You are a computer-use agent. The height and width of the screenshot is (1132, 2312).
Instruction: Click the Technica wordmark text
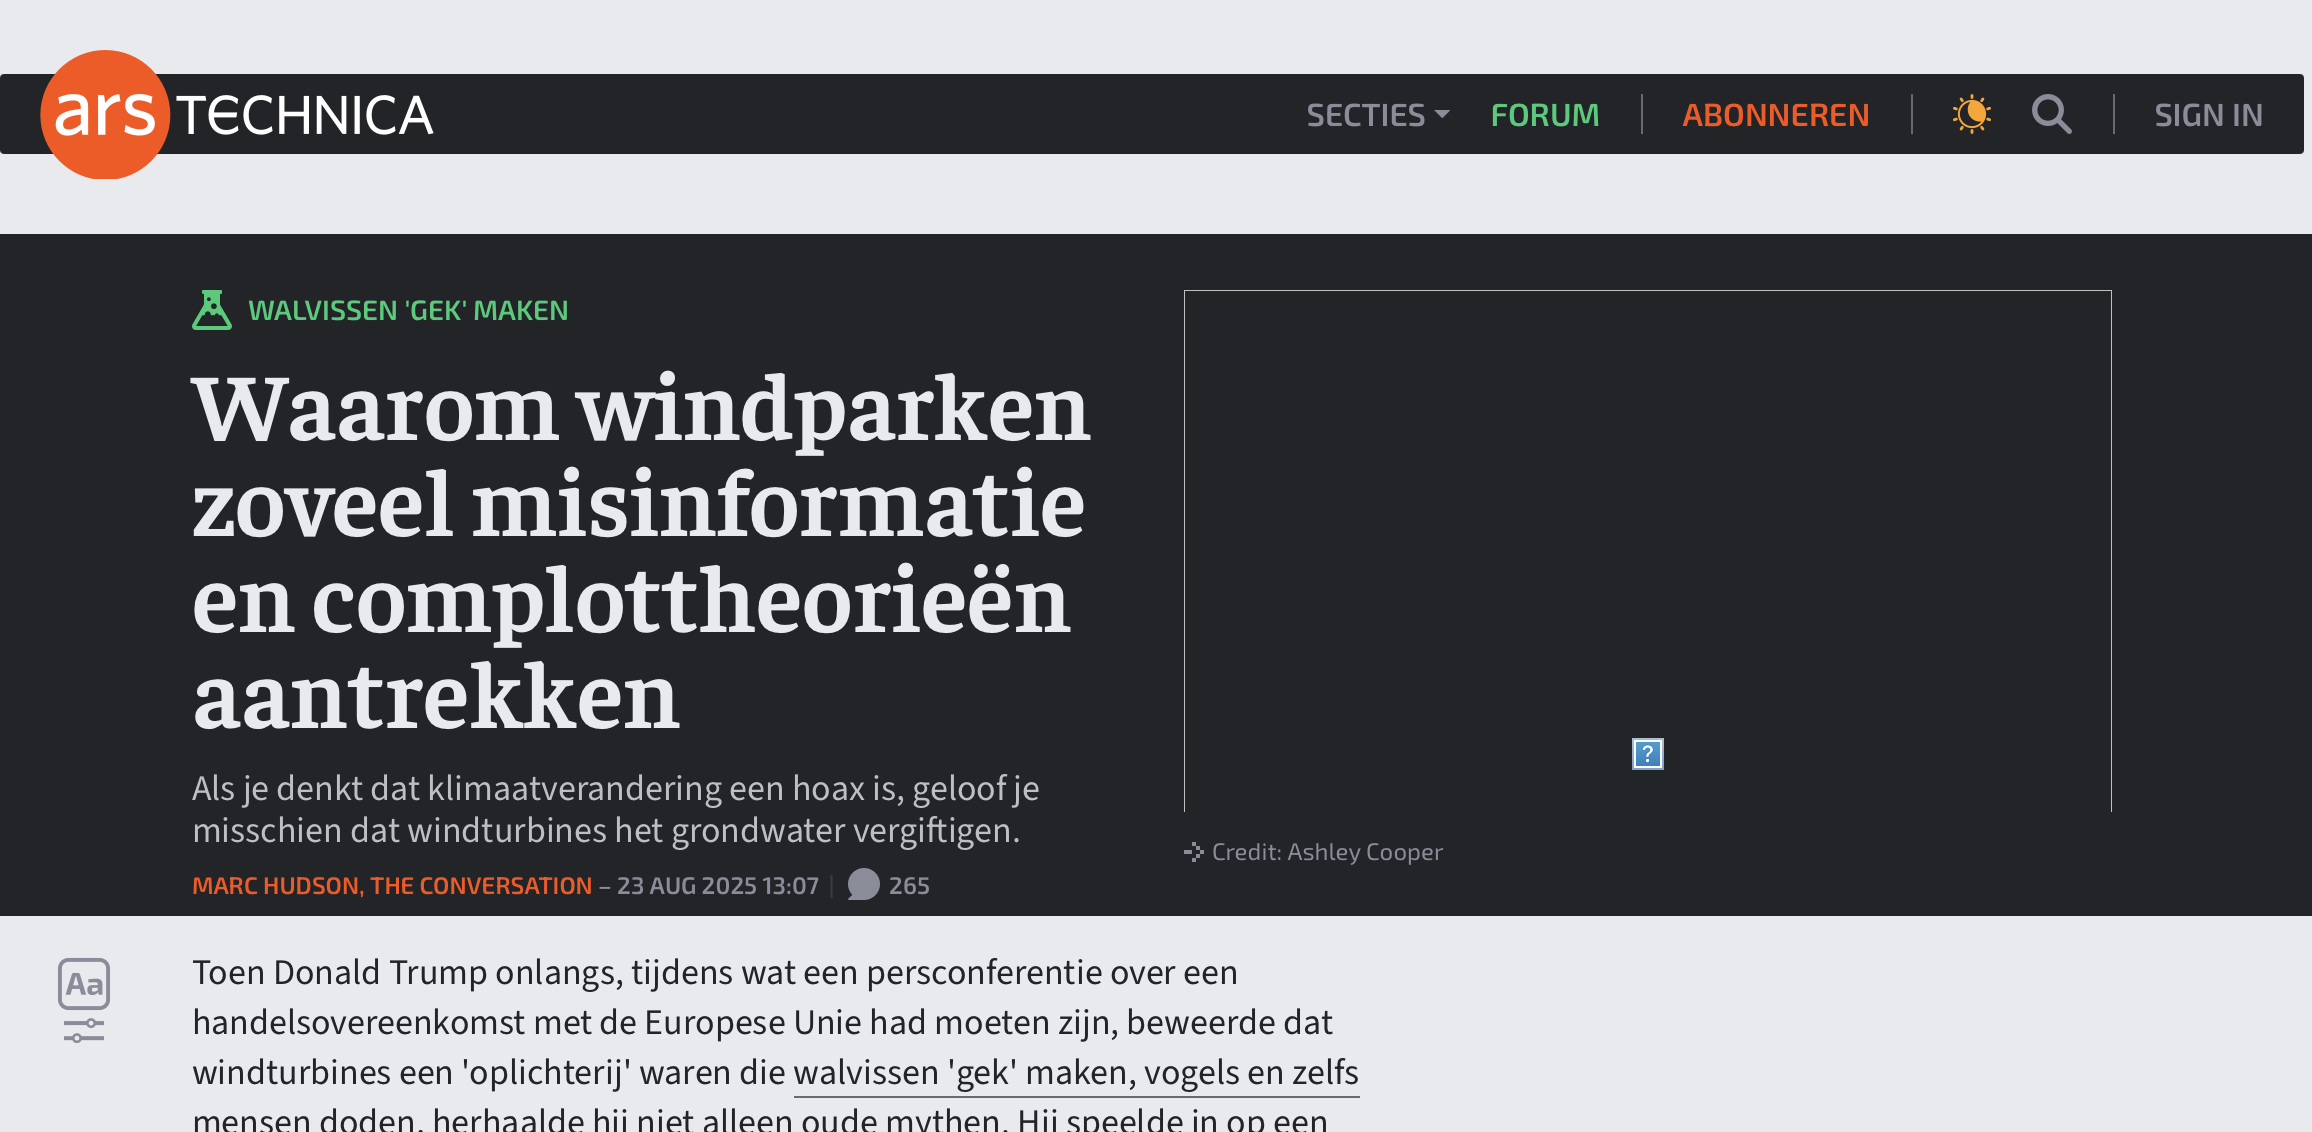[305, 115]
